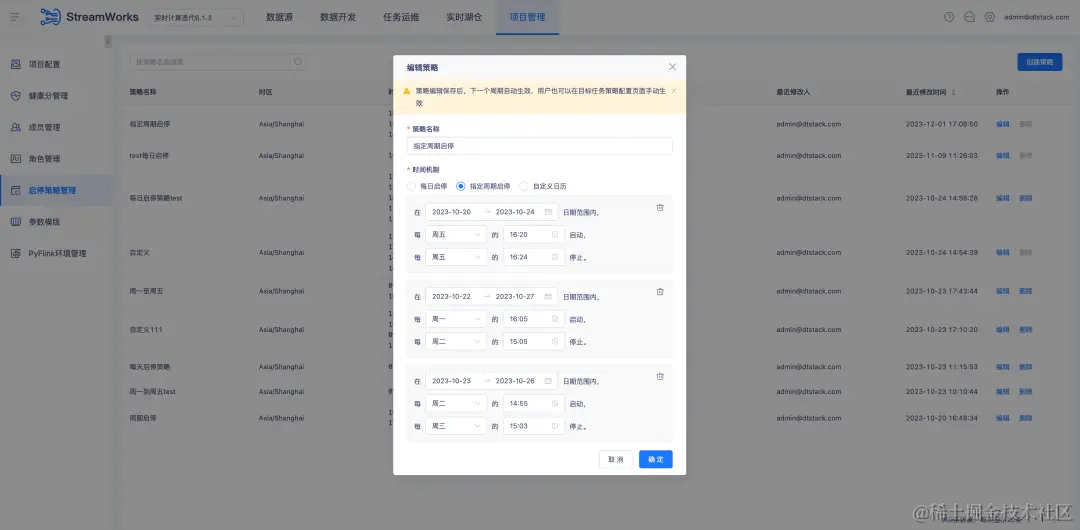Open the admin@dtstack.com account menu
The width and height of the screenshot is (1080, 530).
(x=1037, y=17)
